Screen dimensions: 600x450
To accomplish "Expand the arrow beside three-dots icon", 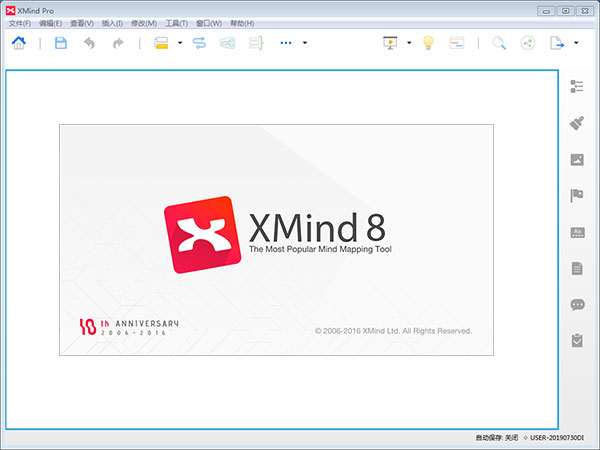I will (305, 43).
